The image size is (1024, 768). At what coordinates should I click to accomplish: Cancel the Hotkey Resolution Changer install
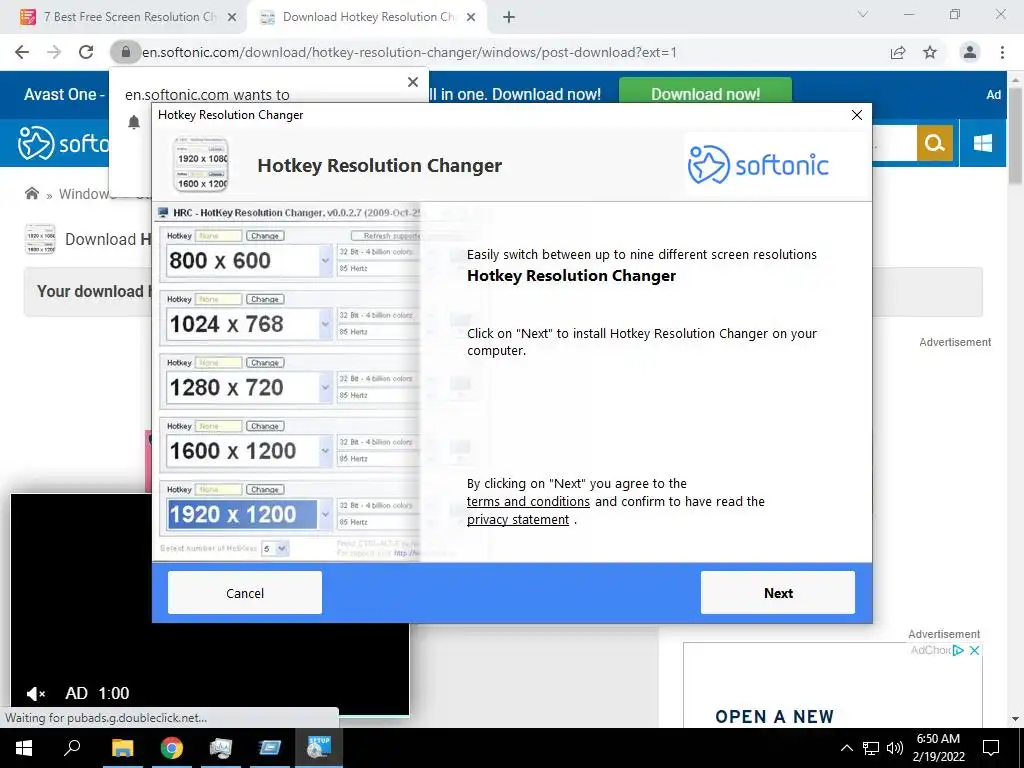point(245,592)
